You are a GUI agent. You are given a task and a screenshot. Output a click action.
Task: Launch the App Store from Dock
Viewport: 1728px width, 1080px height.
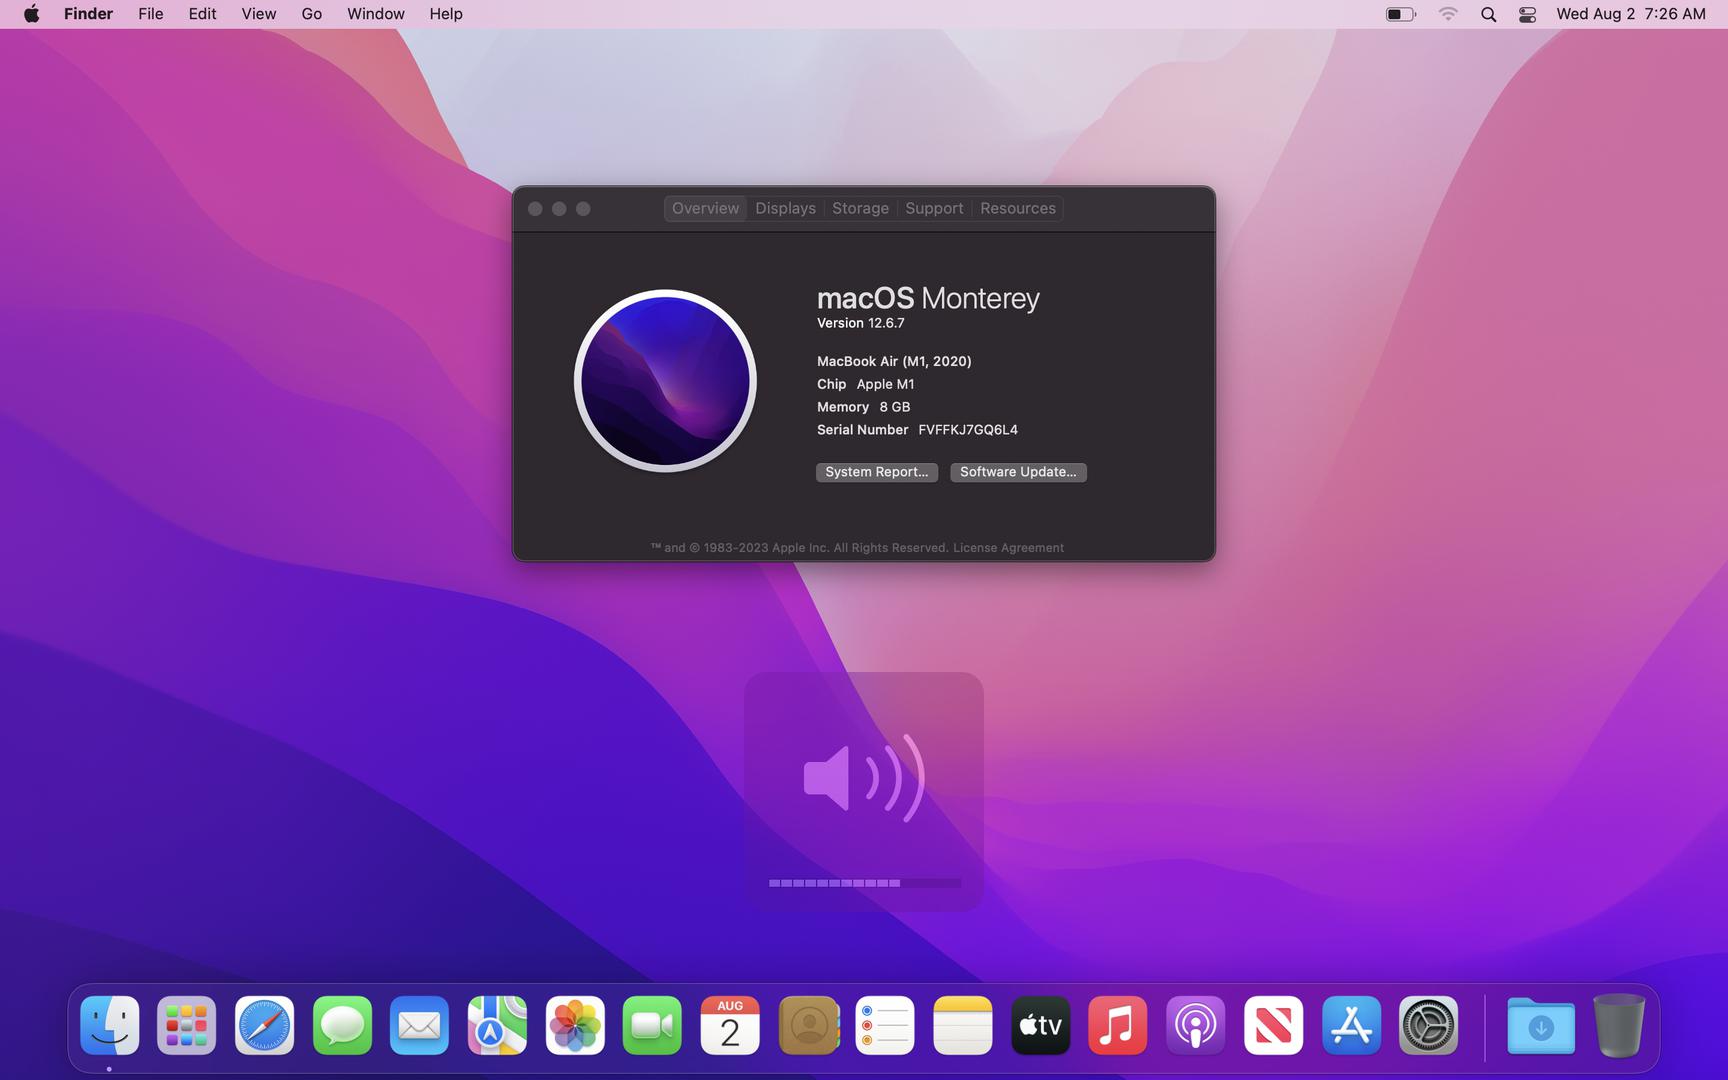tap(1351, 1025)
